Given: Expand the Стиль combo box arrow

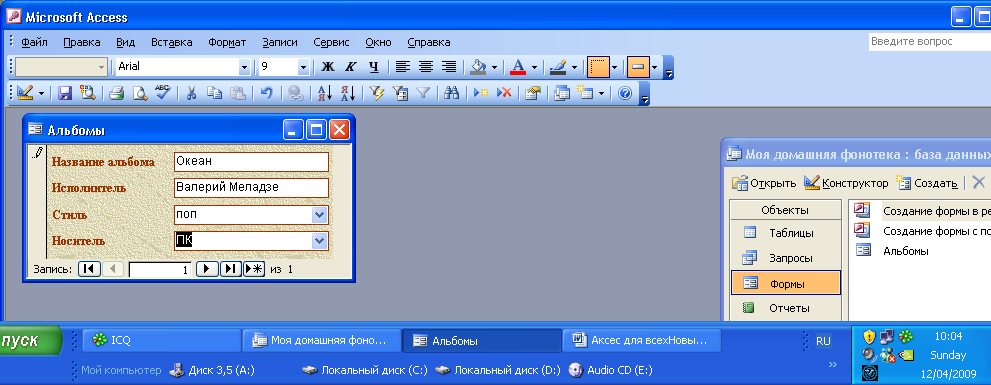Looking at the screenshot, I should coord(320,215).
